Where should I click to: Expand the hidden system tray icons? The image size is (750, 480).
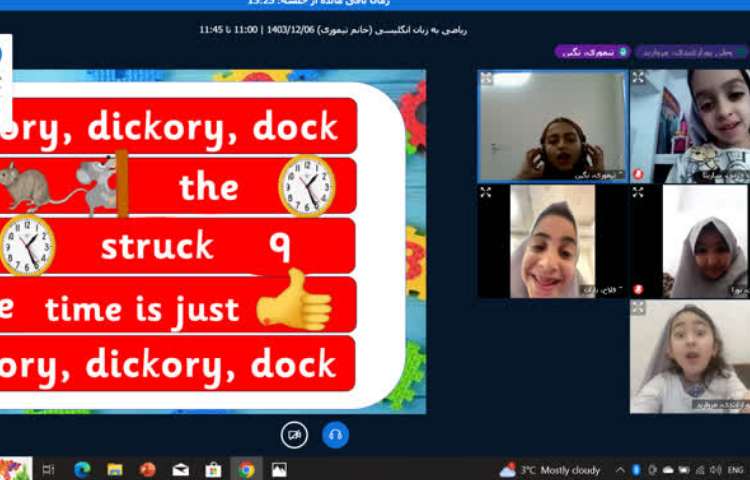tap(620, 470)
